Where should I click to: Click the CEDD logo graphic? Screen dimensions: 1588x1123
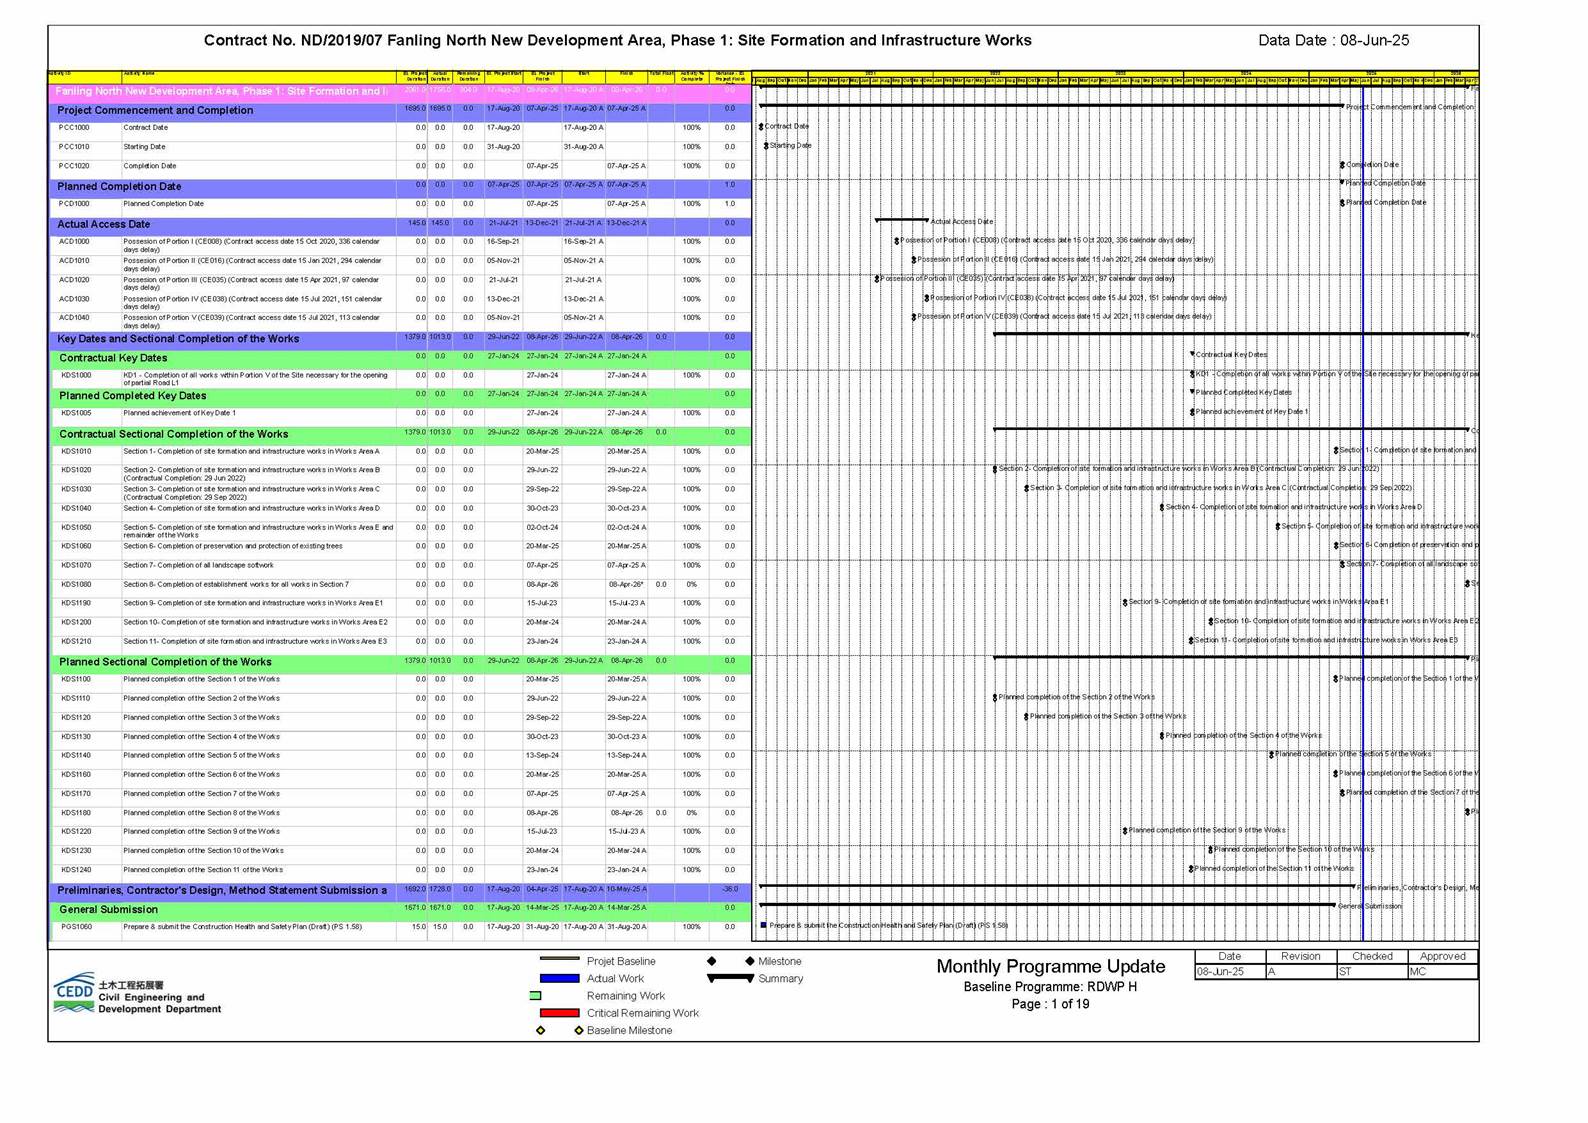coord(75,992)
